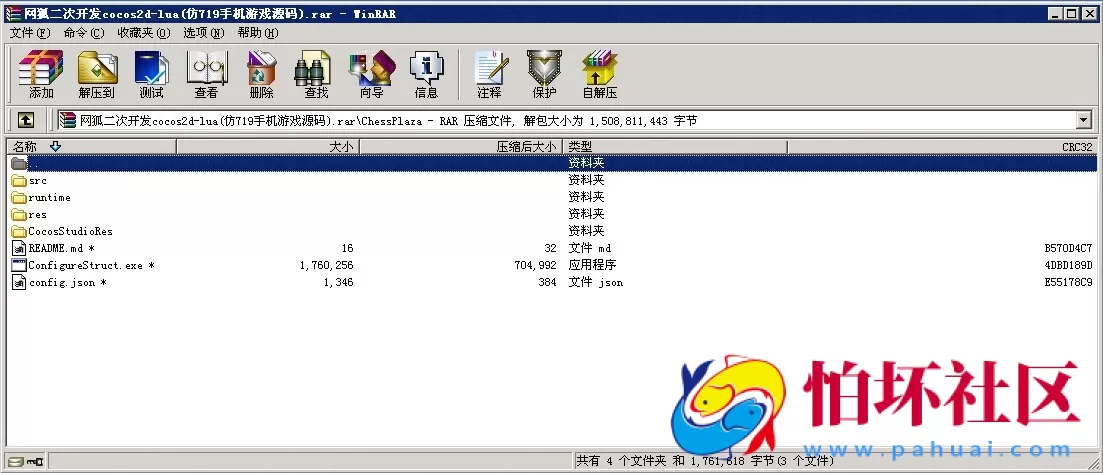1103x473 pixels.
Task: Select the CocosStudioRes folder icon
Action: click(x=19, y=231)
